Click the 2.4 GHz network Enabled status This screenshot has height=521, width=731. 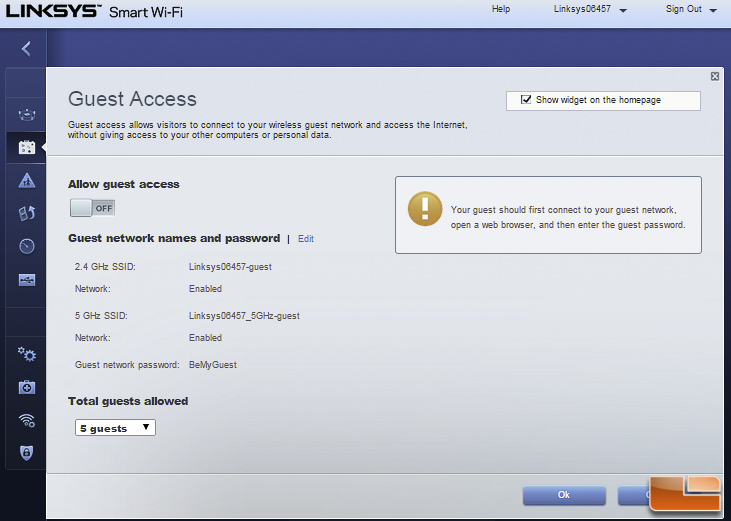pos(205,289)
